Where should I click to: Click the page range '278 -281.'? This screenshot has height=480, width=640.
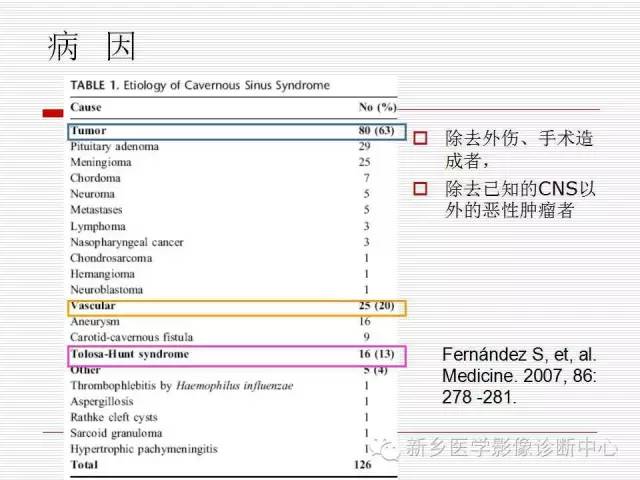coord(479,397)
